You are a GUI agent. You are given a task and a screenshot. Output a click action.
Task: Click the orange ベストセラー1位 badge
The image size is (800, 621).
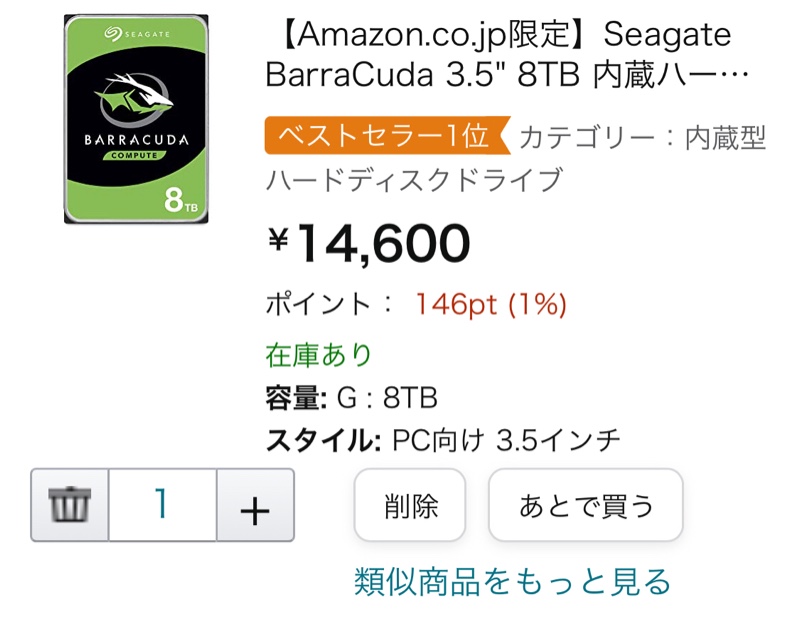387,135
